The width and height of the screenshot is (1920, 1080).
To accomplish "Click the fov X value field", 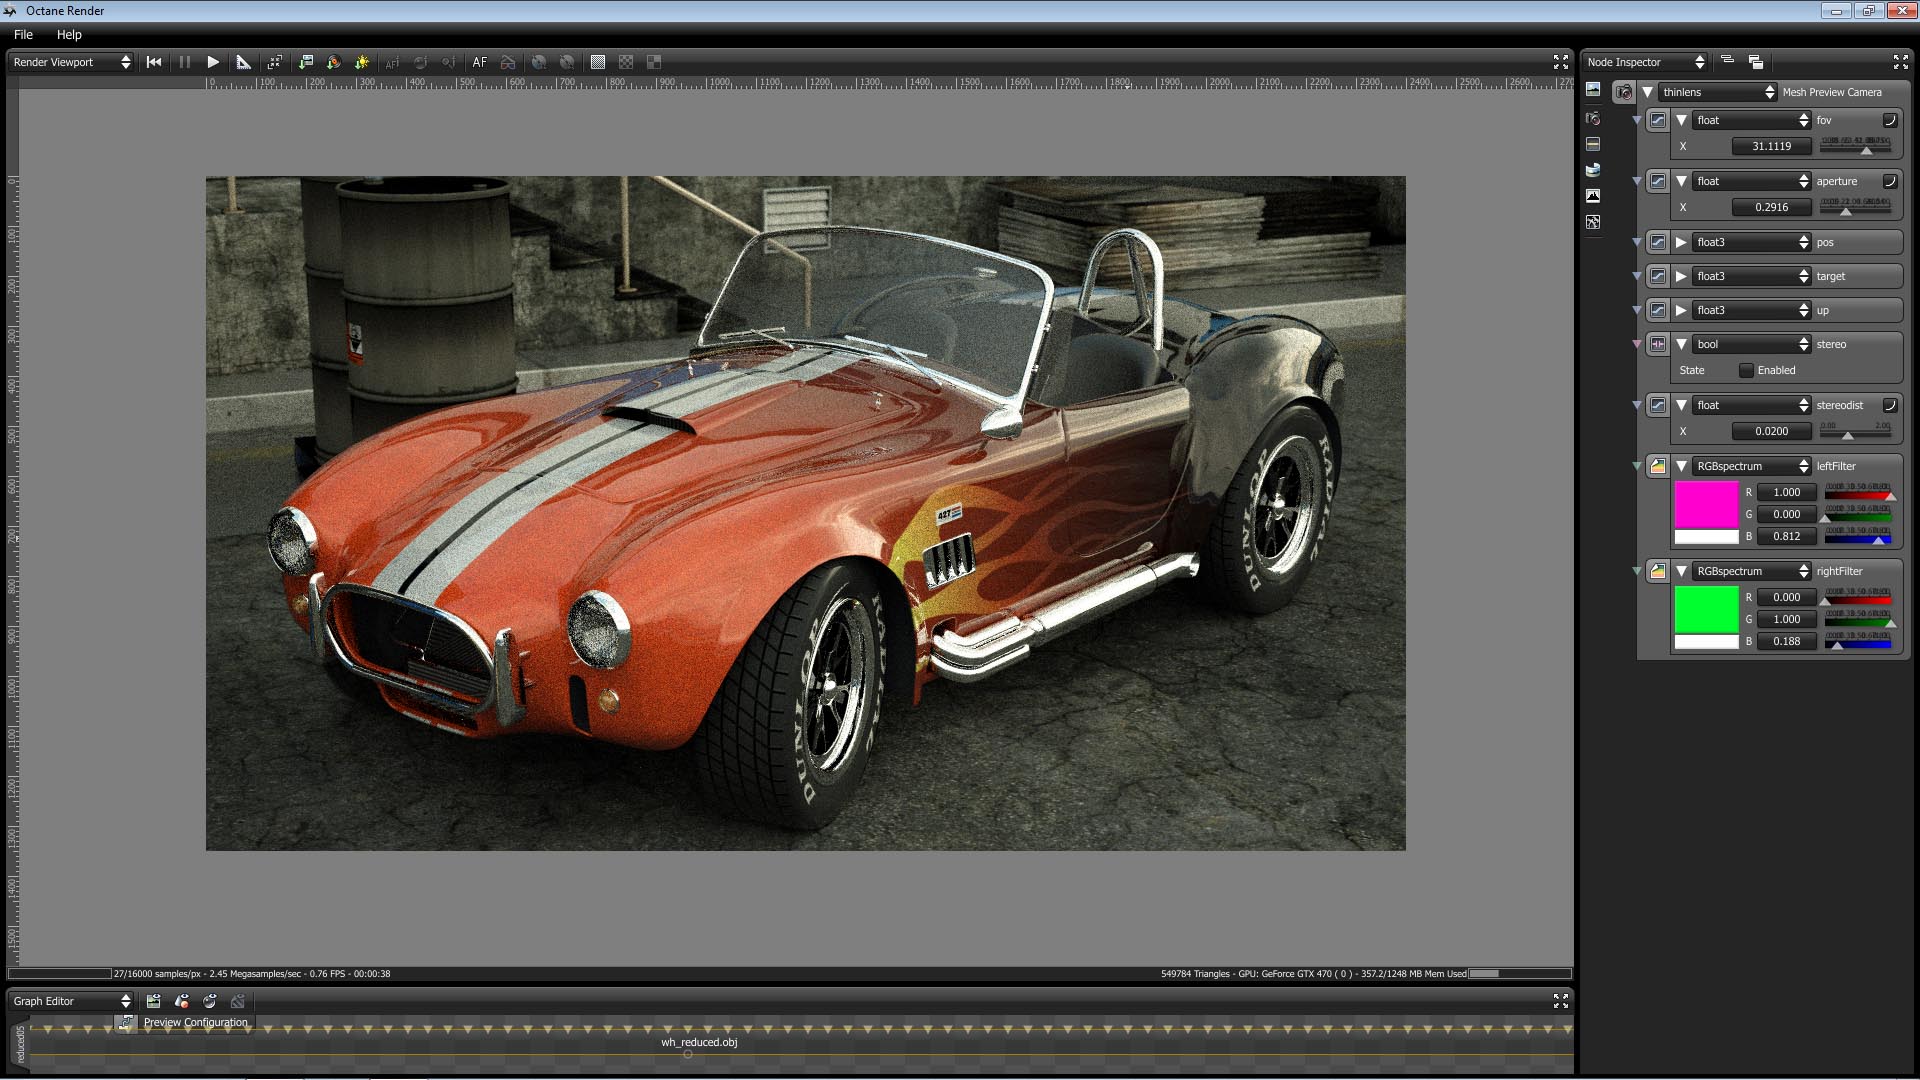I will click(x=1771, y=146).
